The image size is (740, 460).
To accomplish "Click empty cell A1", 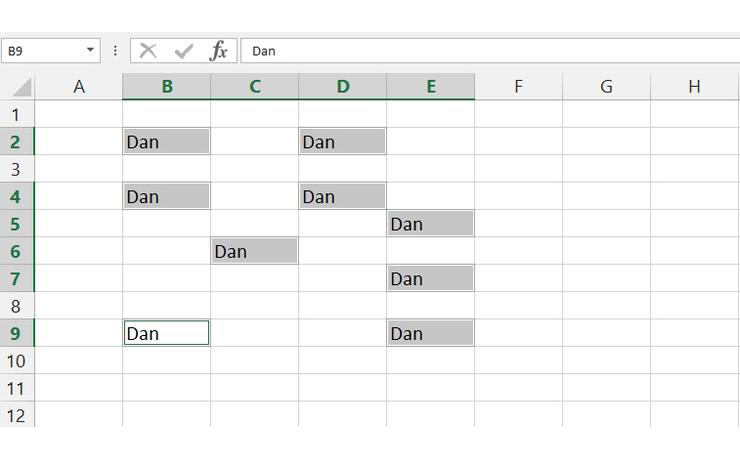I will [x=79, y=114].
